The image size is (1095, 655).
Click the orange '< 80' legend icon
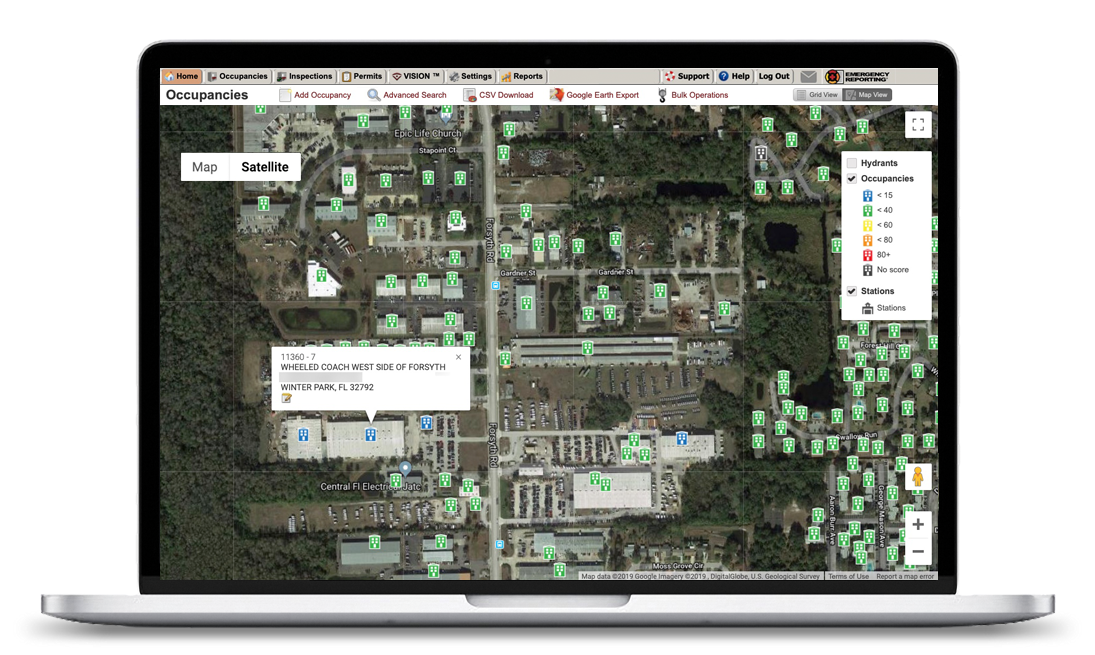click(x=867, y=240)
